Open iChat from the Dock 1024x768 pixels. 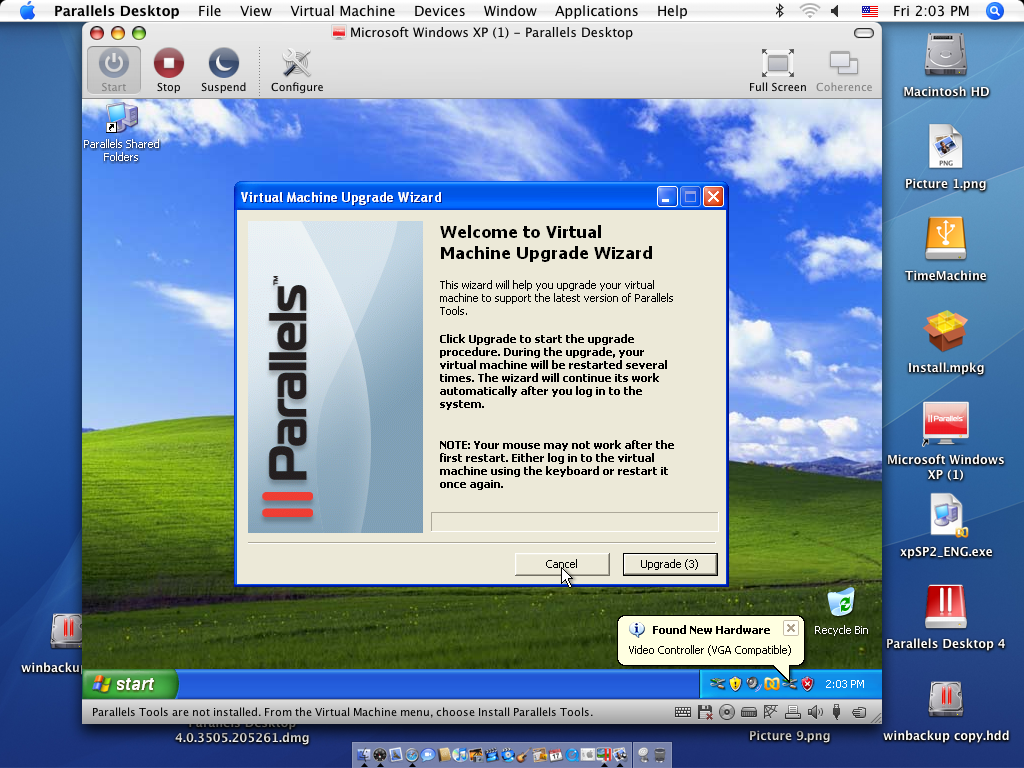pos(428,755)
